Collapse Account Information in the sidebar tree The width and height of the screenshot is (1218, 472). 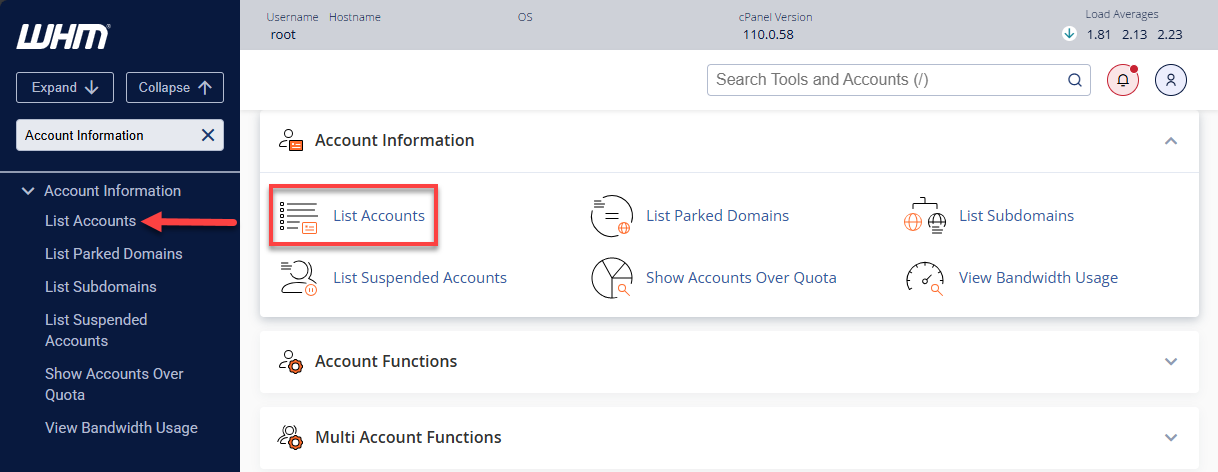pos(28,191)
